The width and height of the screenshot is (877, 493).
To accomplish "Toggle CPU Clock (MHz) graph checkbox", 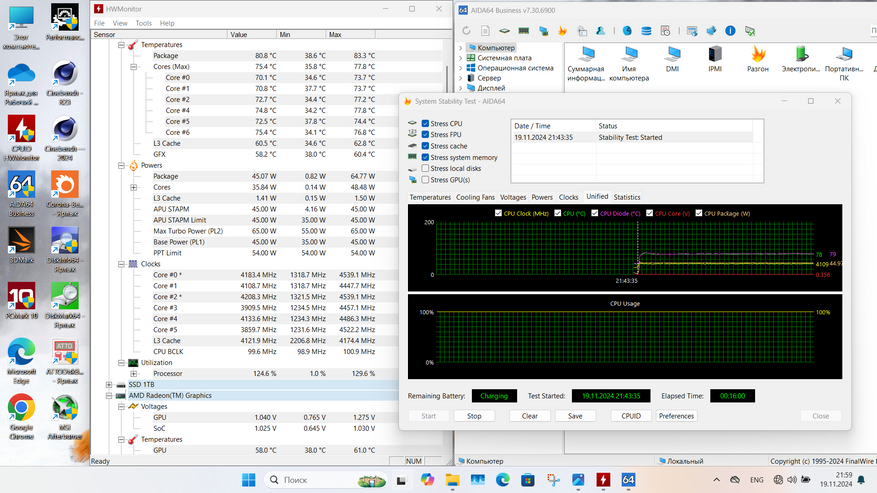I will click(498, 213).
